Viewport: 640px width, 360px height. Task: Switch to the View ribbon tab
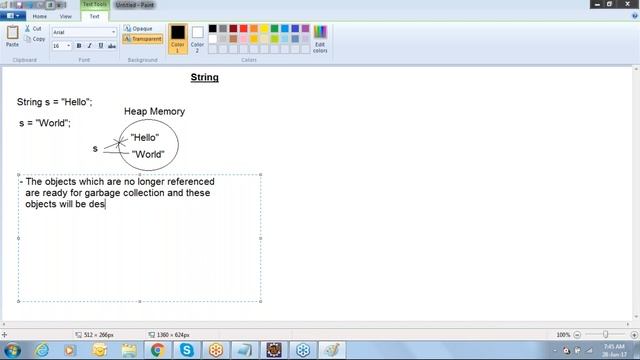click(66, 16)
